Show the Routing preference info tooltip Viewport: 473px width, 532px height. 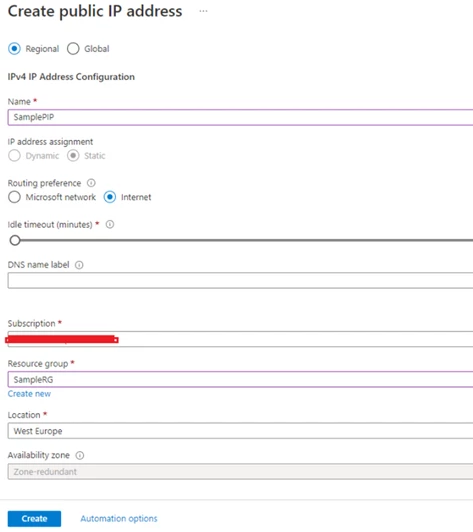pyautogui.click(x=91, y=183)
